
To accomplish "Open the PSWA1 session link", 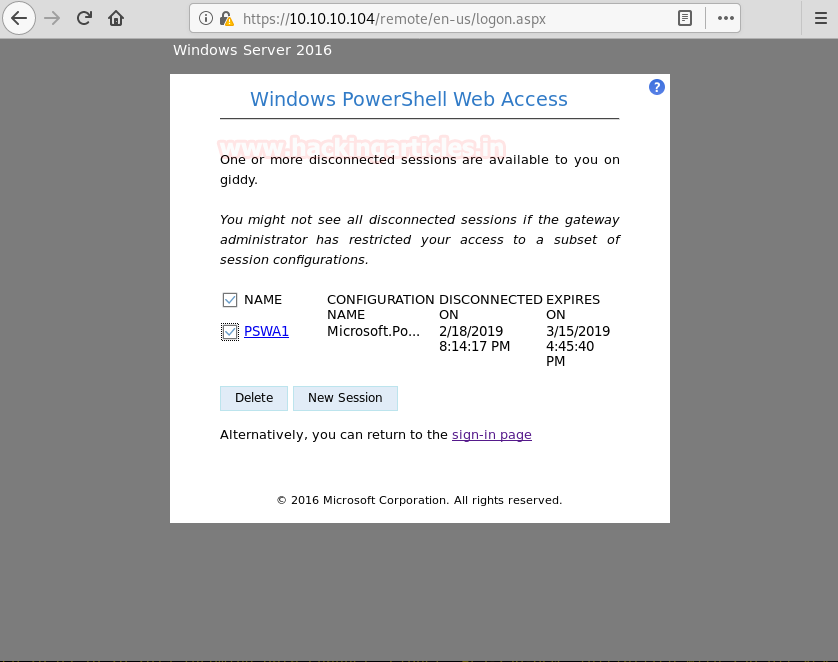I will (266, 331).
